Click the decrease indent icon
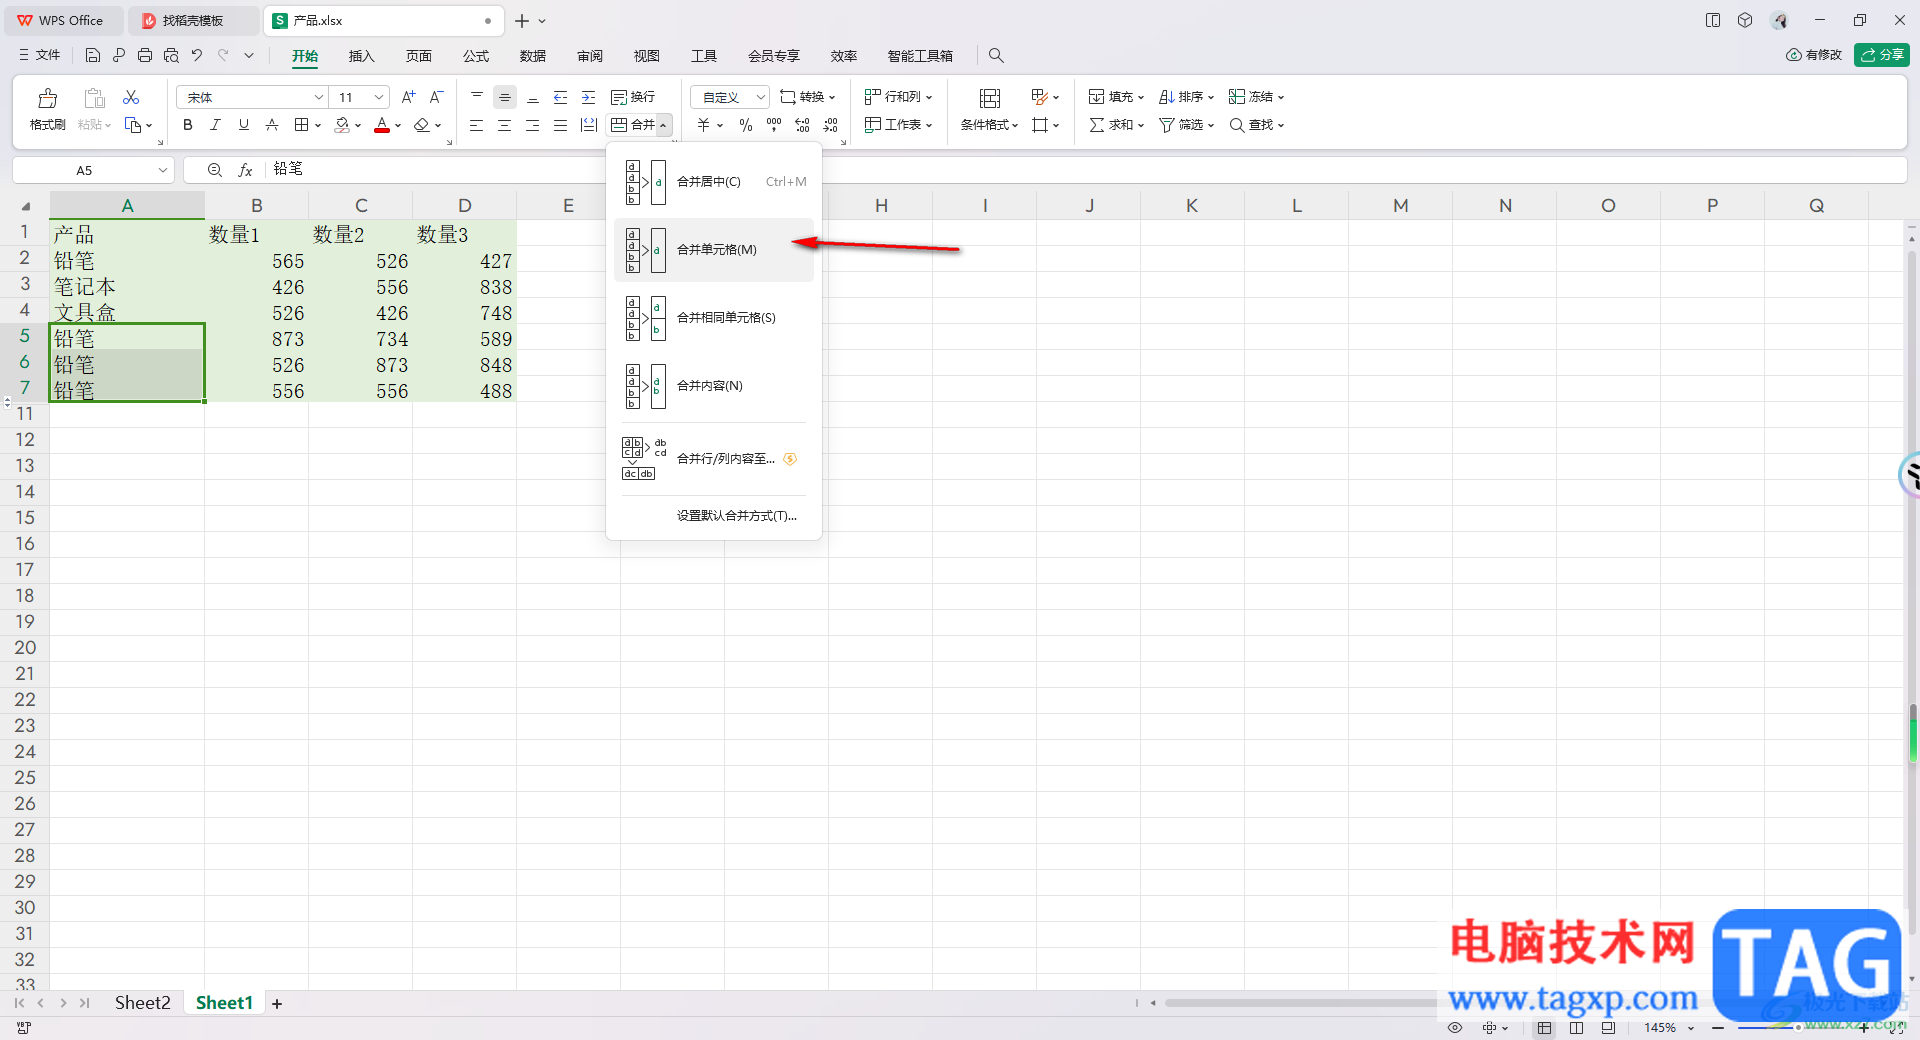Screen dimensions: 1920x1040 [561, 97]
